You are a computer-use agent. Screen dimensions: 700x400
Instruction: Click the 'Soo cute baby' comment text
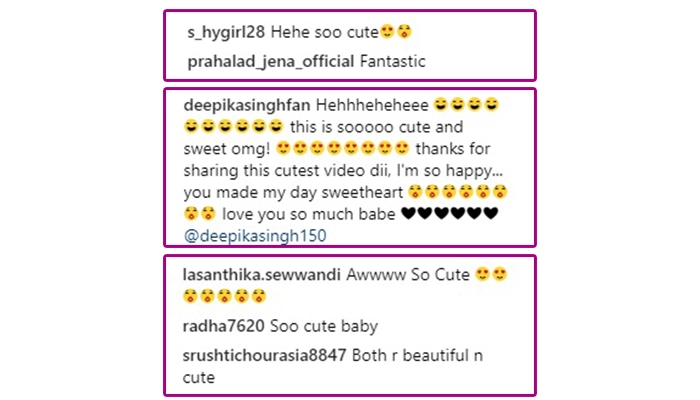[x=324, y=326]
